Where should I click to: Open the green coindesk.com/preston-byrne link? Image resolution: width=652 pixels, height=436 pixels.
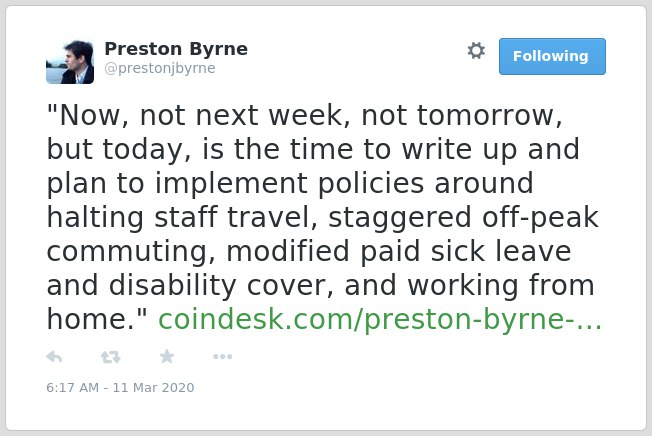point(380,319)
